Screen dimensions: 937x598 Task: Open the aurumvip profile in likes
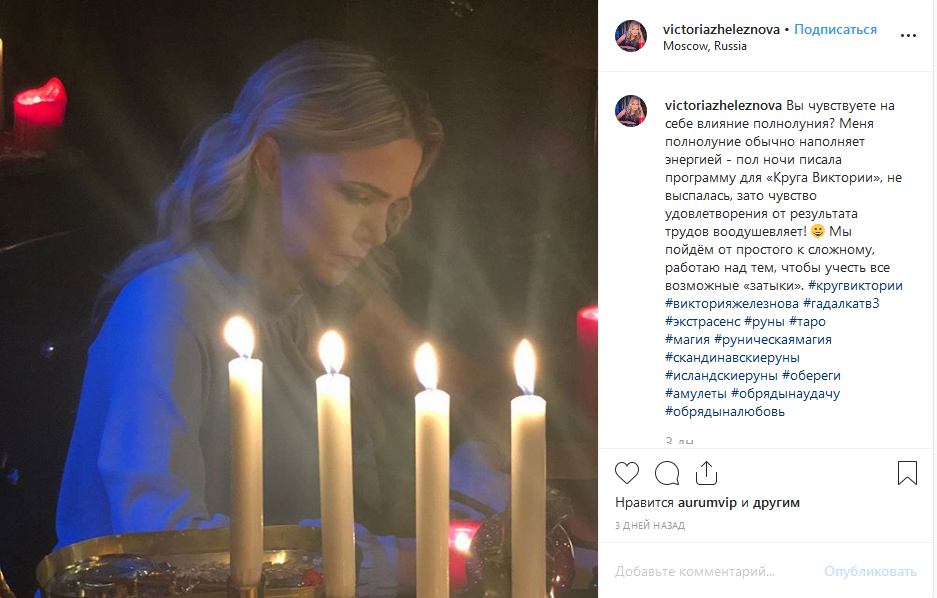707,502
